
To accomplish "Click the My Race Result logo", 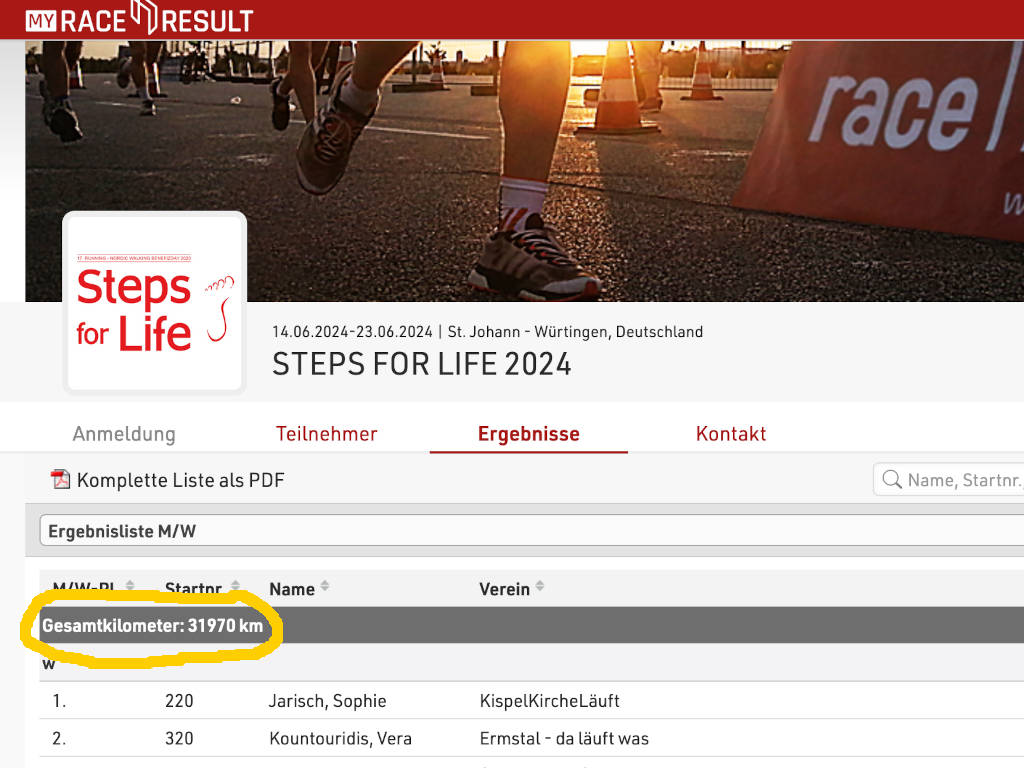I will [139, 18].
